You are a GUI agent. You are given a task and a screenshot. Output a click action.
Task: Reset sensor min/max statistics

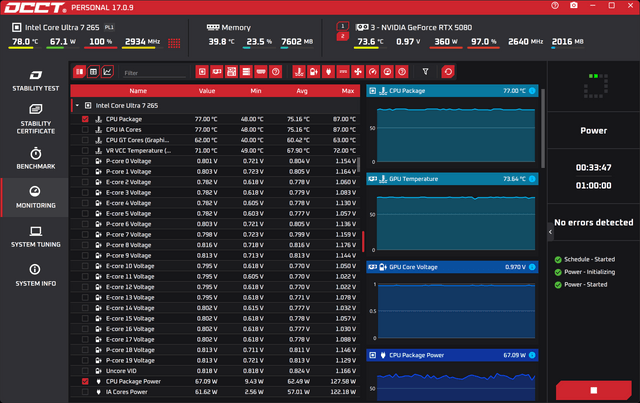(448, 72)
